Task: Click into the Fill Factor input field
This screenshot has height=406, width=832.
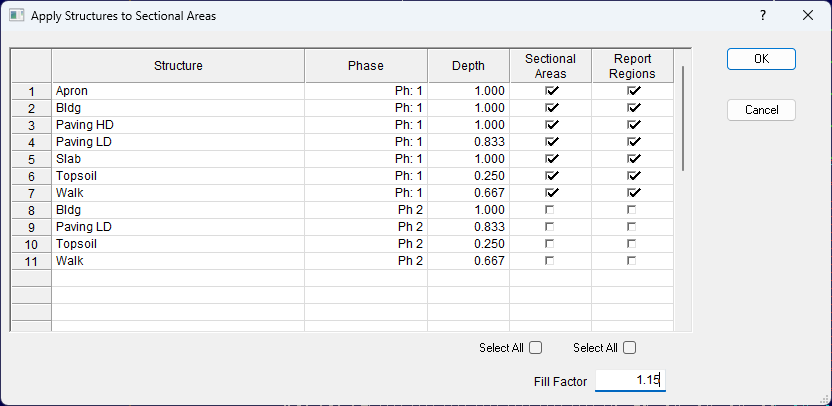Action: click(630, 380)
